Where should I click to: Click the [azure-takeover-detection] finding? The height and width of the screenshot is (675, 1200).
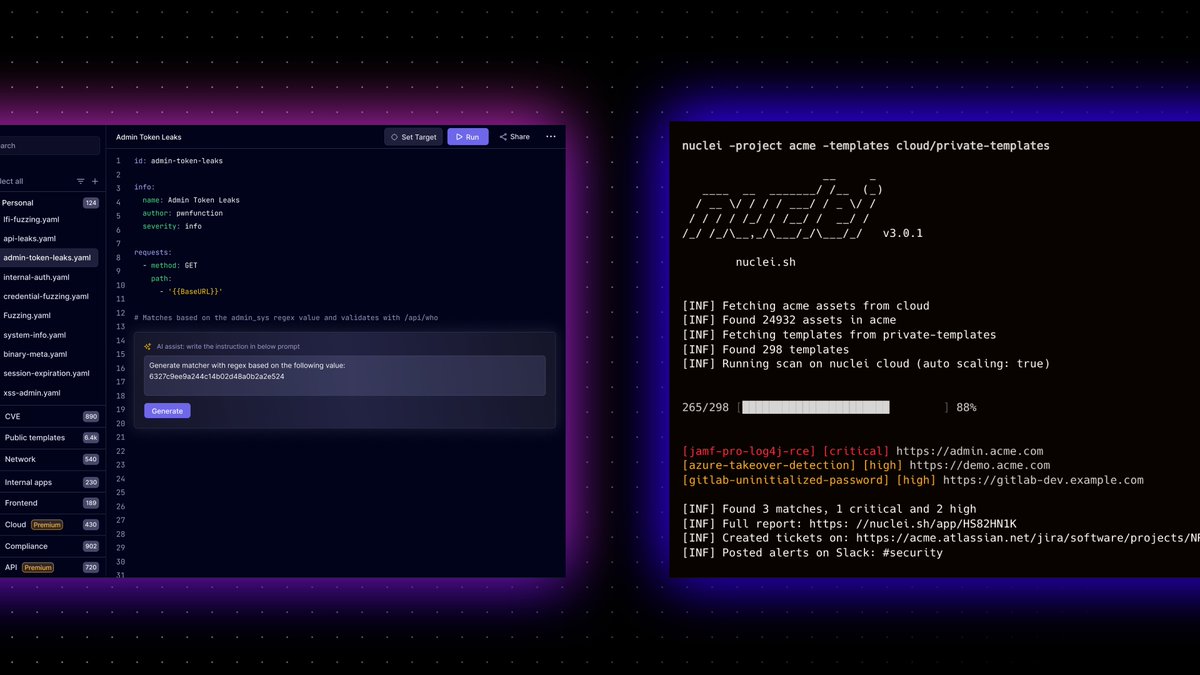[769, 466]
